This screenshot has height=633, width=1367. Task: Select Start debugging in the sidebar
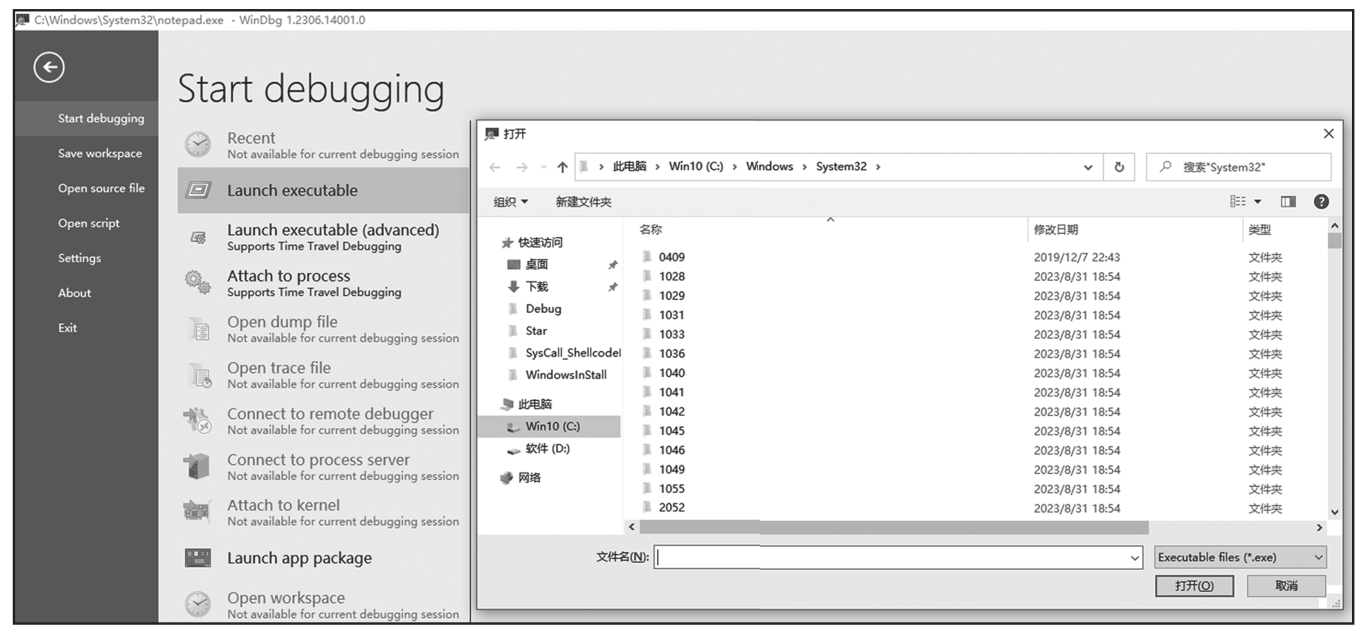coord(86,118)
